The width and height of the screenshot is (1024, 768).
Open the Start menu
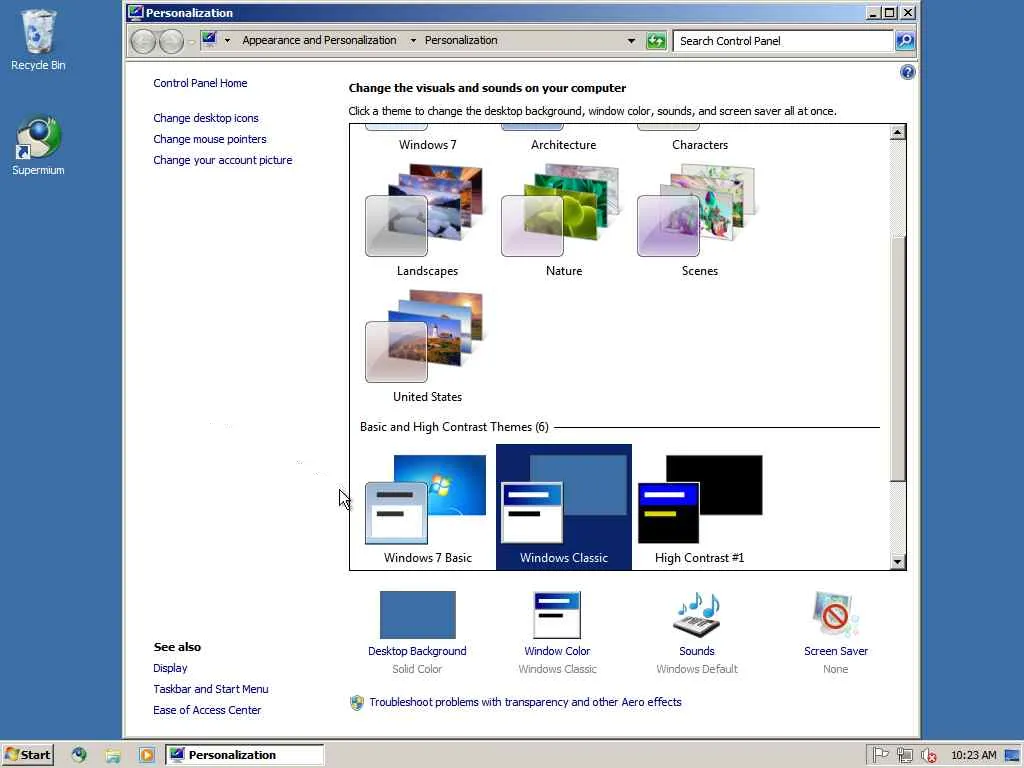27,755
